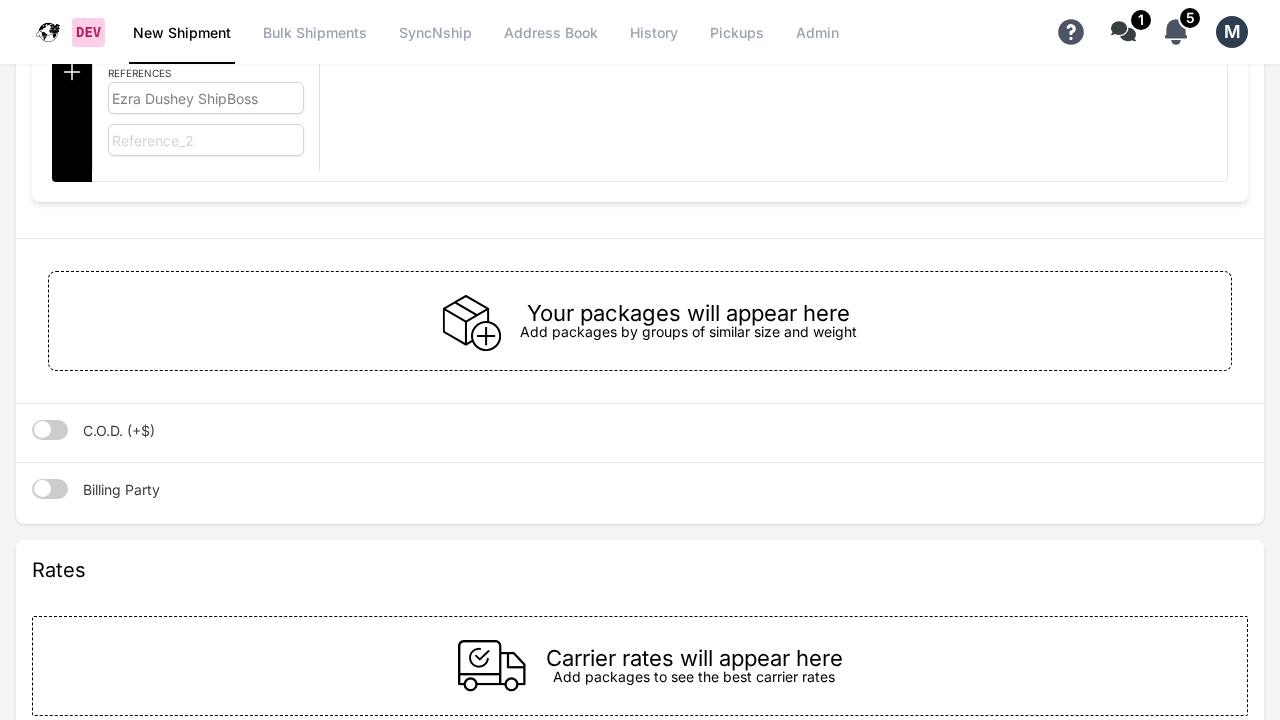Toggle the Billing Party switch
This screenshot has height=720, width=1280.
pos(50,489)
